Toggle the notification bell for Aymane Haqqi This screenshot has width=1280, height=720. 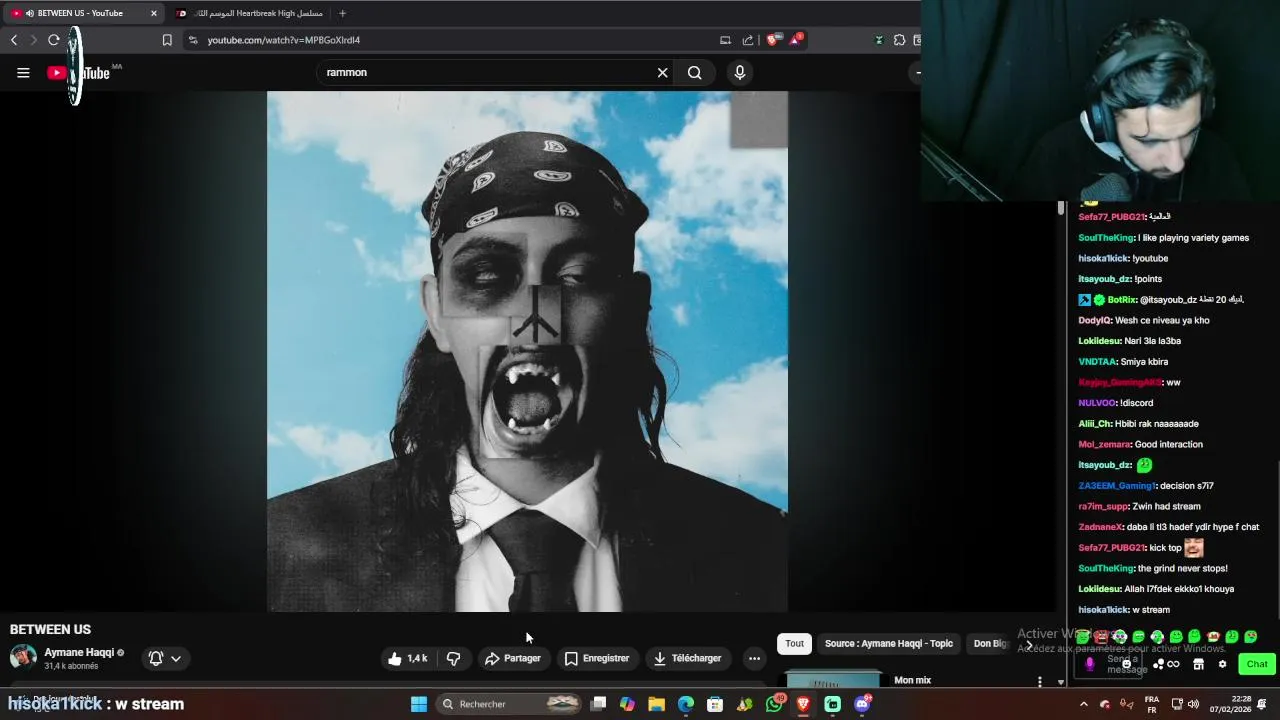(156, 658)
